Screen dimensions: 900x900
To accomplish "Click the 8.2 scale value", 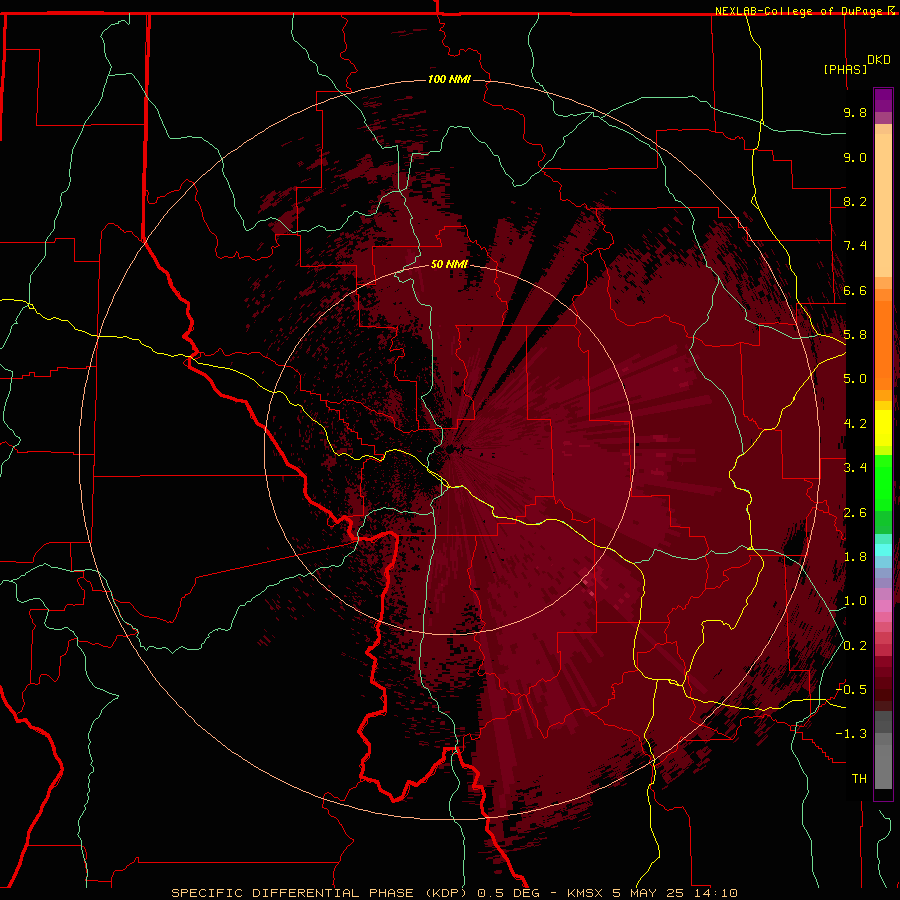I will (855, 201).
